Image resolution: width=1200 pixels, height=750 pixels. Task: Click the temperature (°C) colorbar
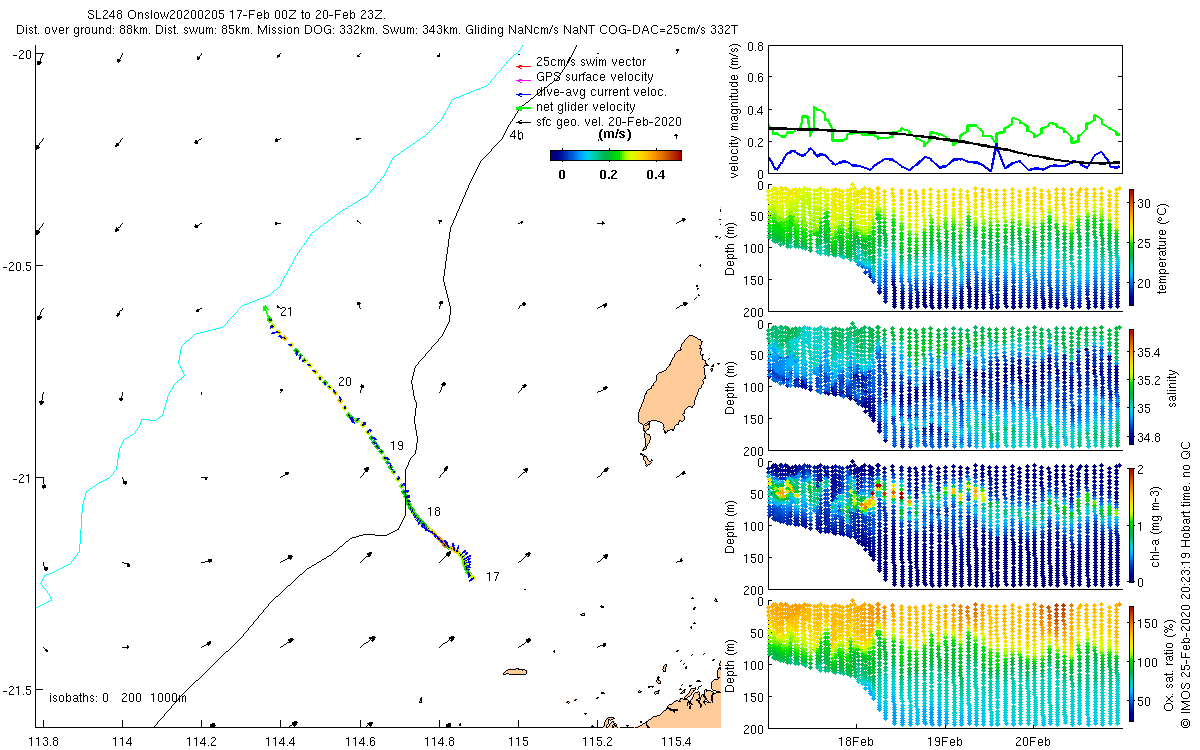(x=1131, y=247)
